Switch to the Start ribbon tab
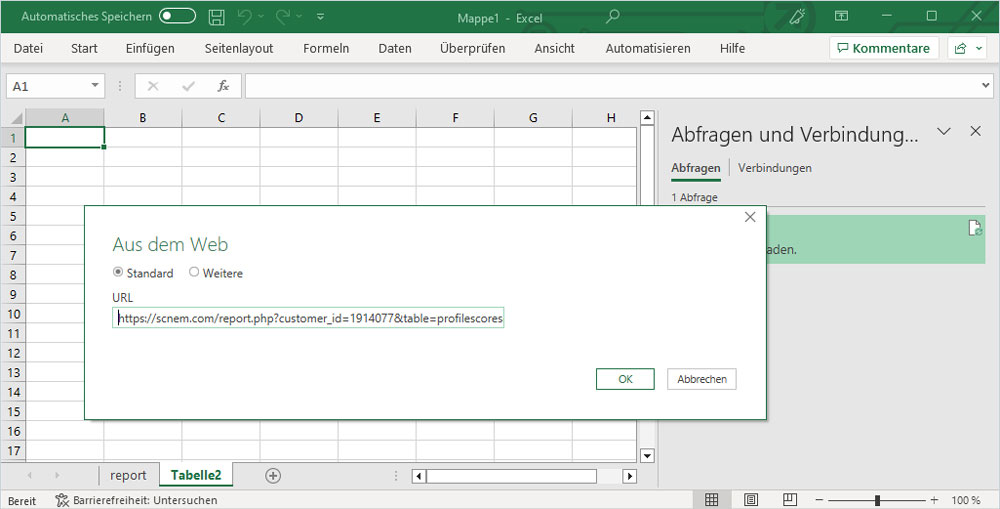The height and width of the screenshot is (509, 1000). pos(84,48)
